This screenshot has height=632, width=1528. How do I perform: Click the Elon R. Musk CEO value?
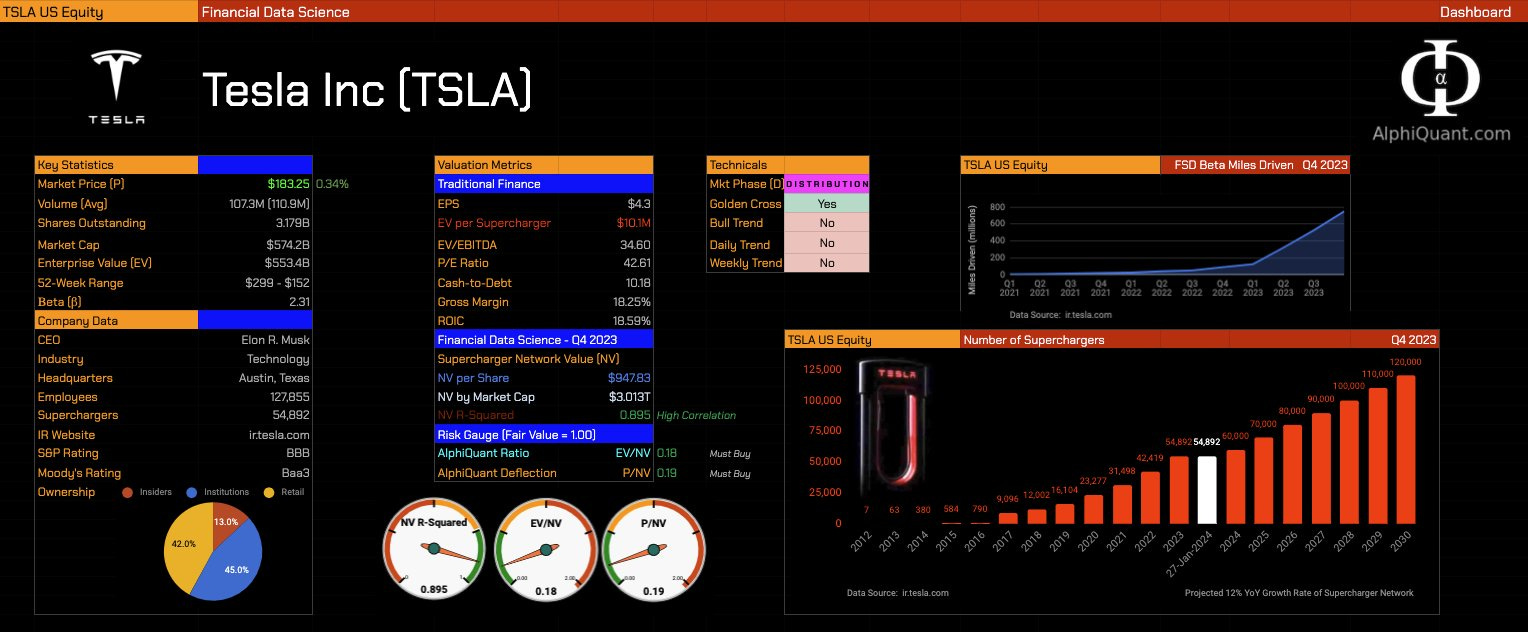click(x=275, y=340)
